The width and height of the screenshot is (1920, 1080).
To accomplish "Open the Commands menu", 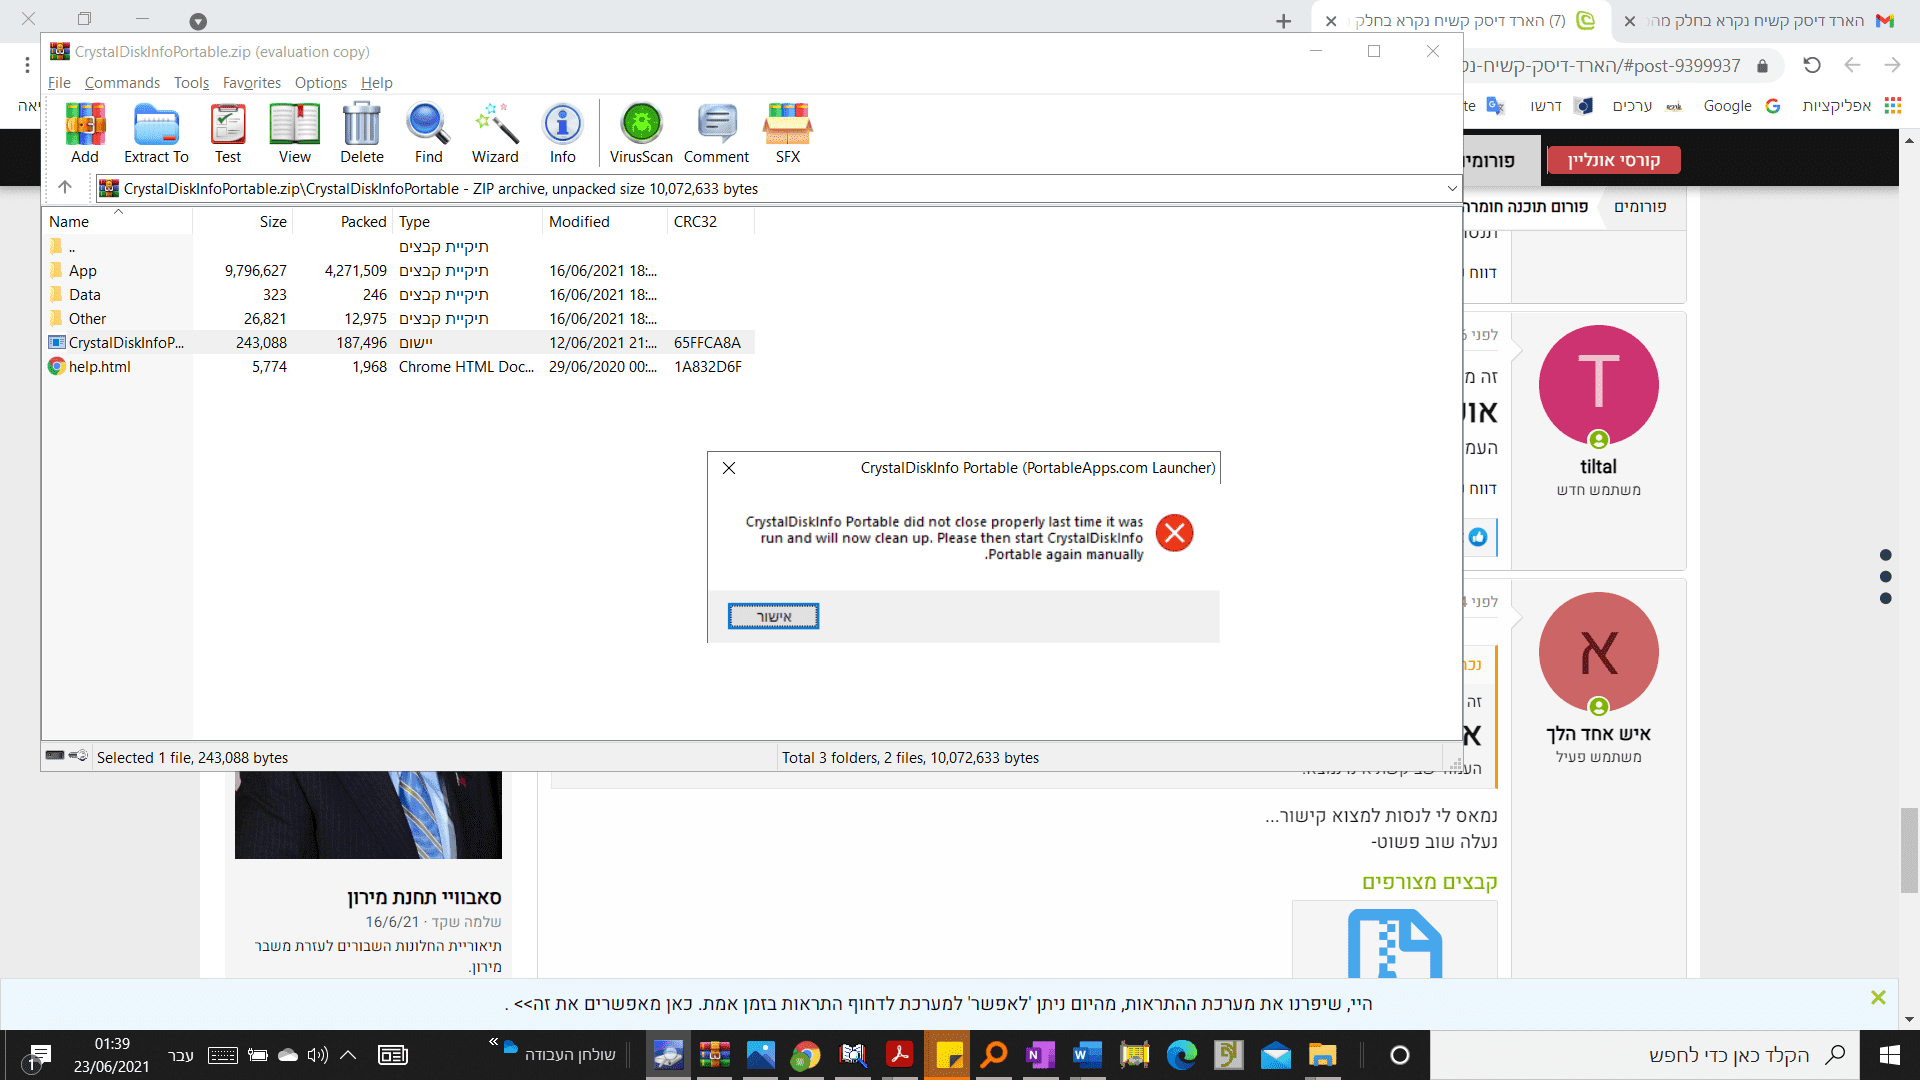I will (122, 83).
